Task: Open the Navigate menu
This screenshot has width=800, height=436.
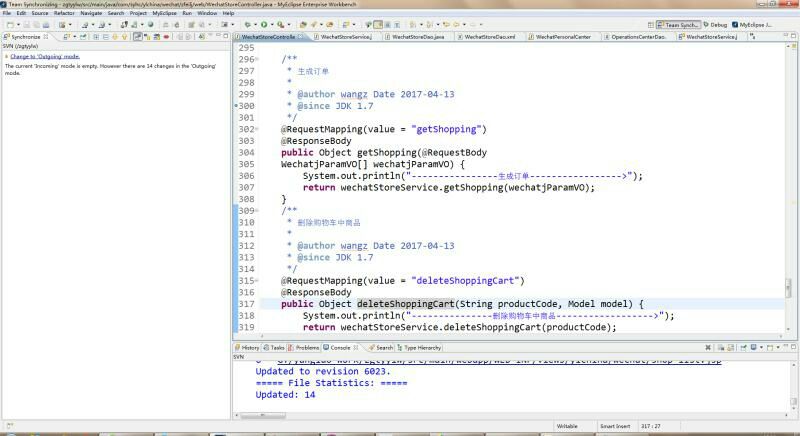Action: (91, 13)
